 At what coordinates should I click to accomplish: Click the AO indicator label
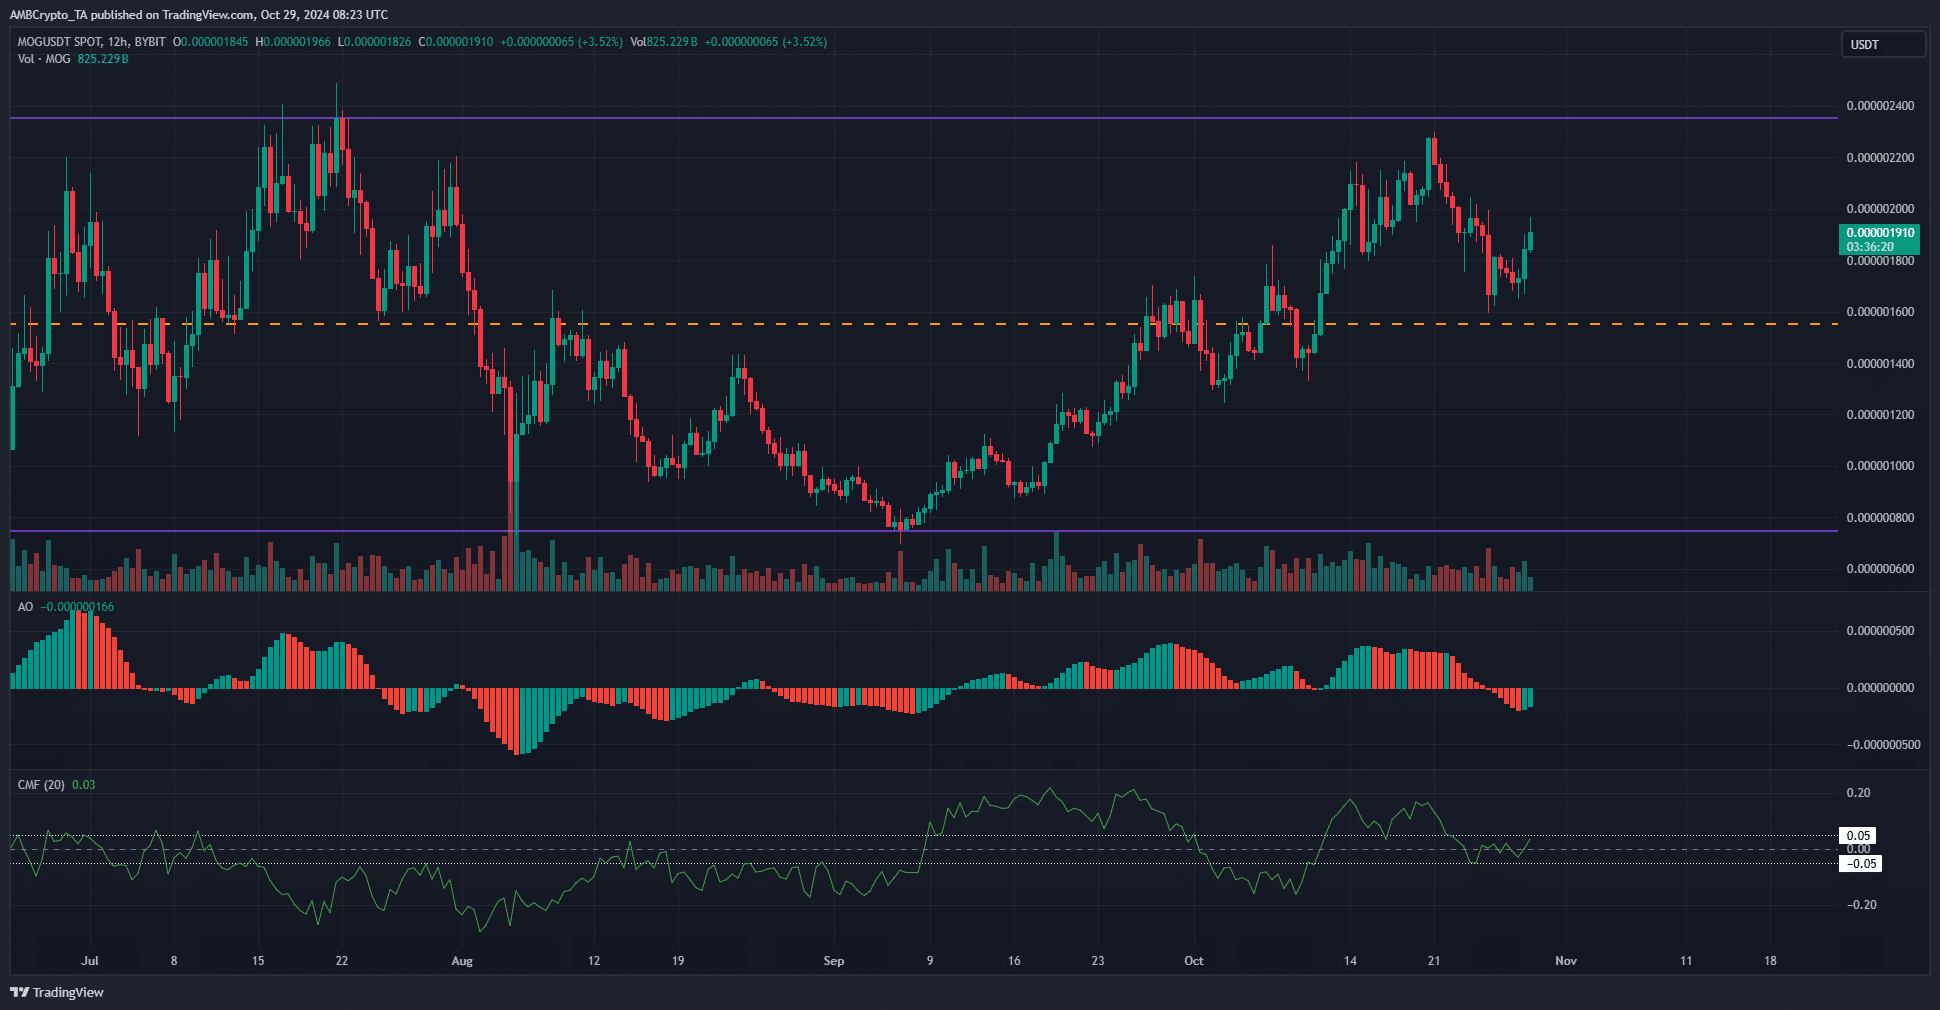[25, 607]
